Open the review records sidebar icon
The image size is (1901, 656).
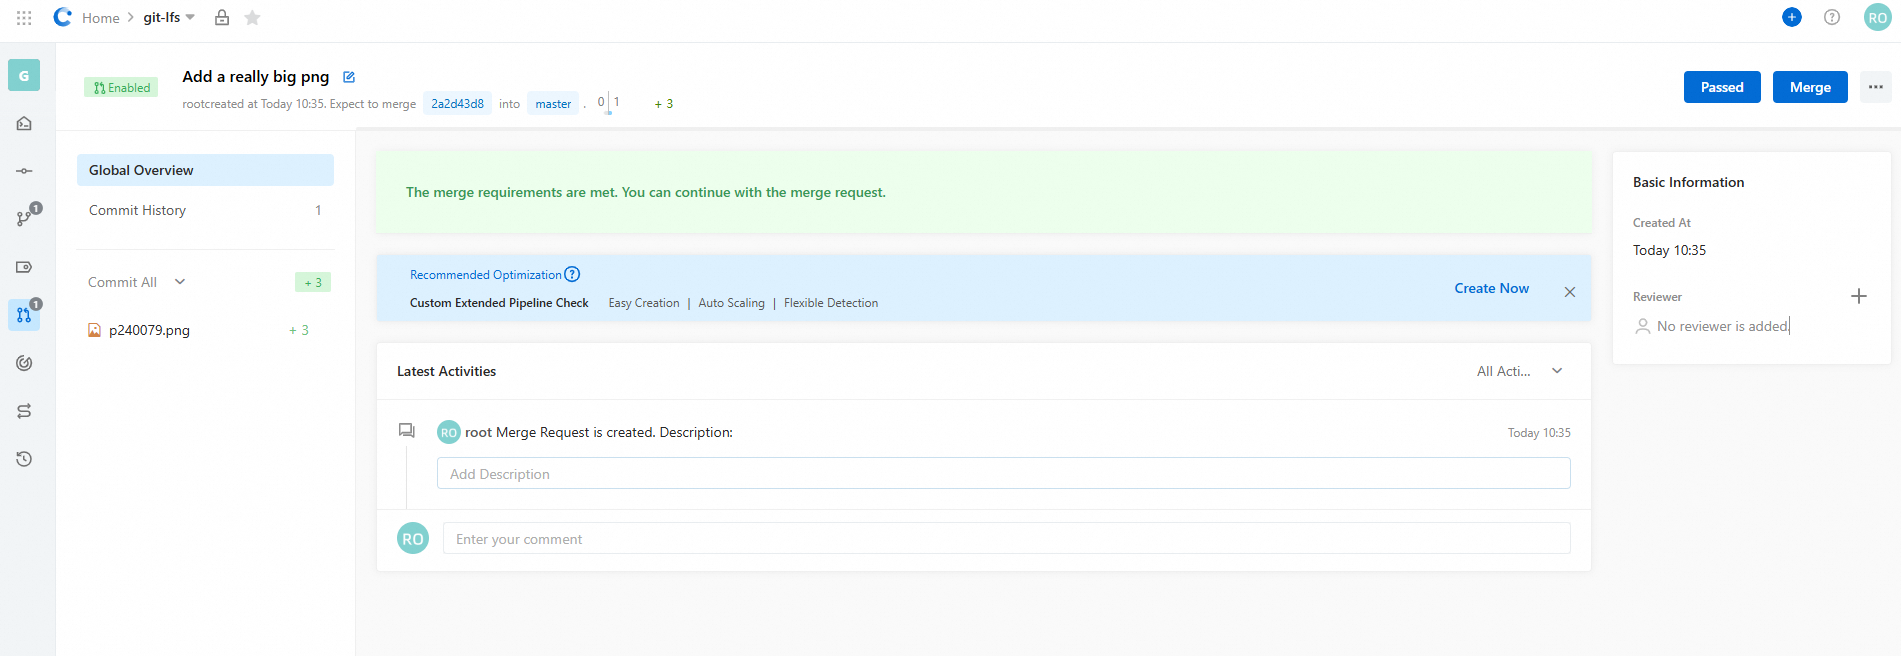pyautogui.click(x=24, y=363)
